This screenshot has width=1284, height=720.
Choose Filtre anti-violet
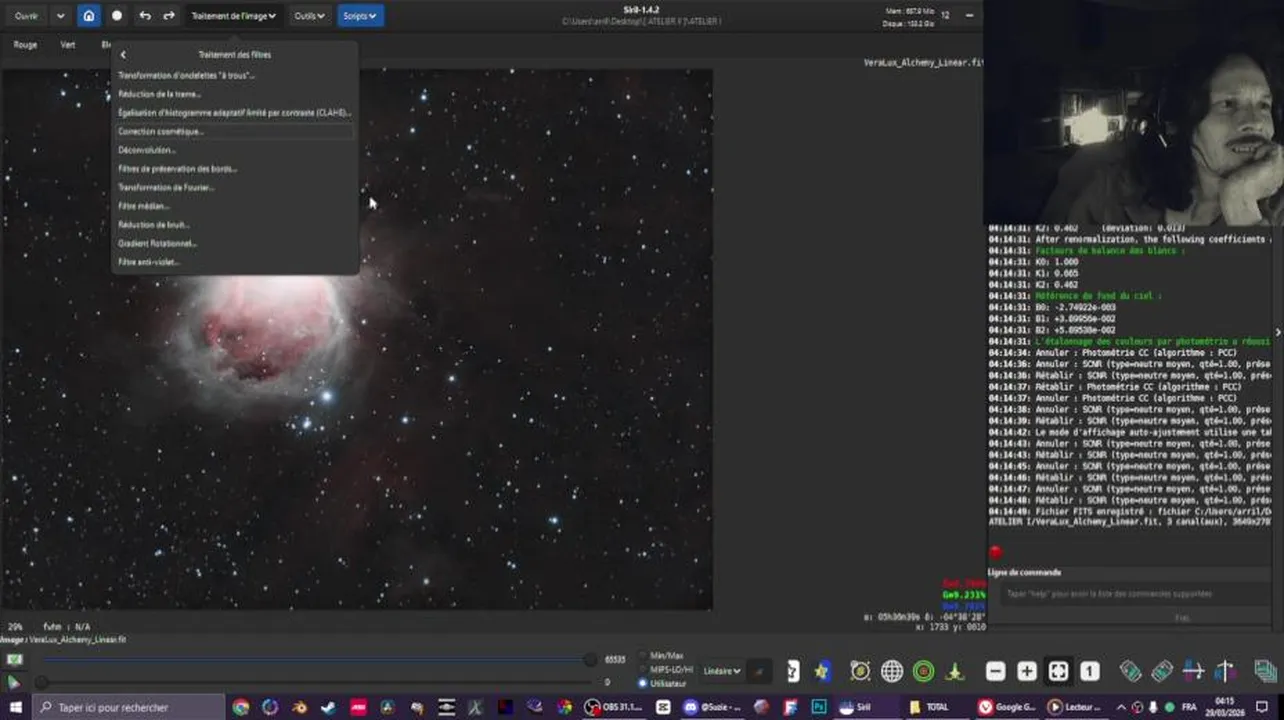point(149,262)
